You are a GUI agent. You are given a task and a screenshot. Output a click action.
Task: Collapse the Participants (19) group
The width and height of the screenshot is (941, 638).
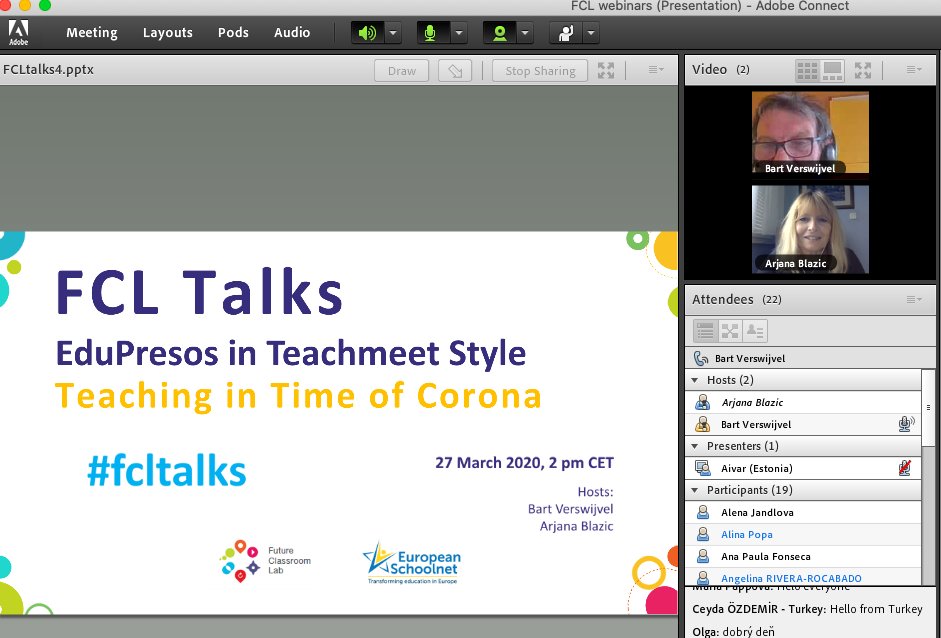695,490
